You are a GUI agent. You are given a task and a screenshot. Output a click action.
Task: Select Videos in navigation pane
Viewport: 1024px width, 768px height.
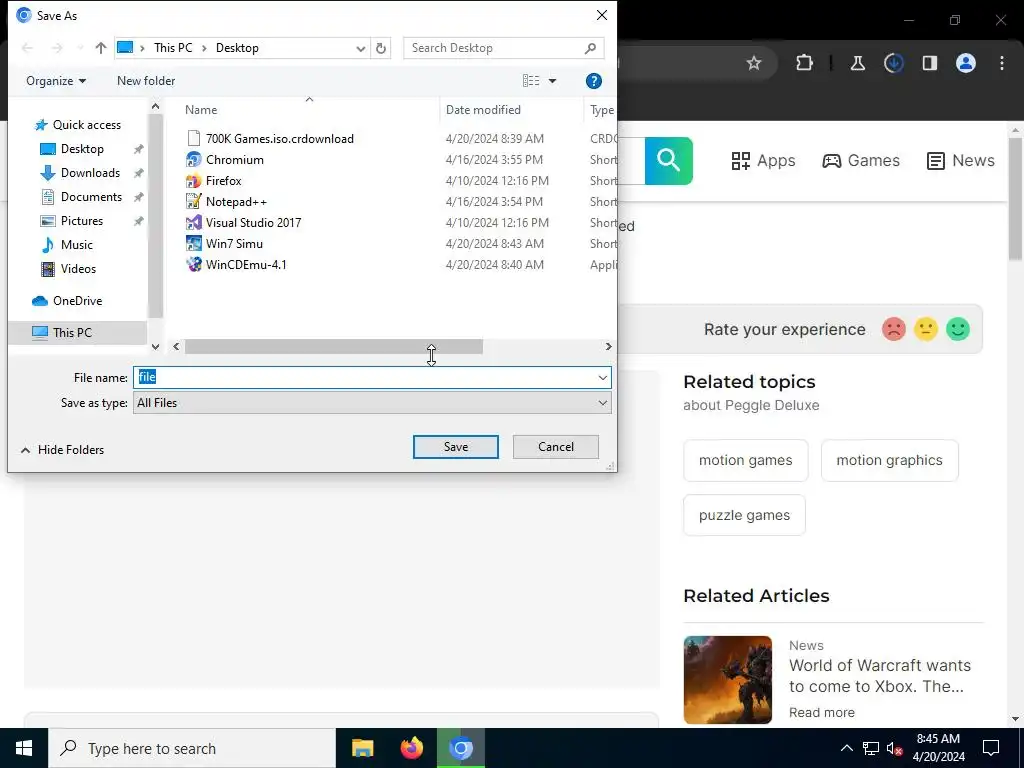pos(78,268)
